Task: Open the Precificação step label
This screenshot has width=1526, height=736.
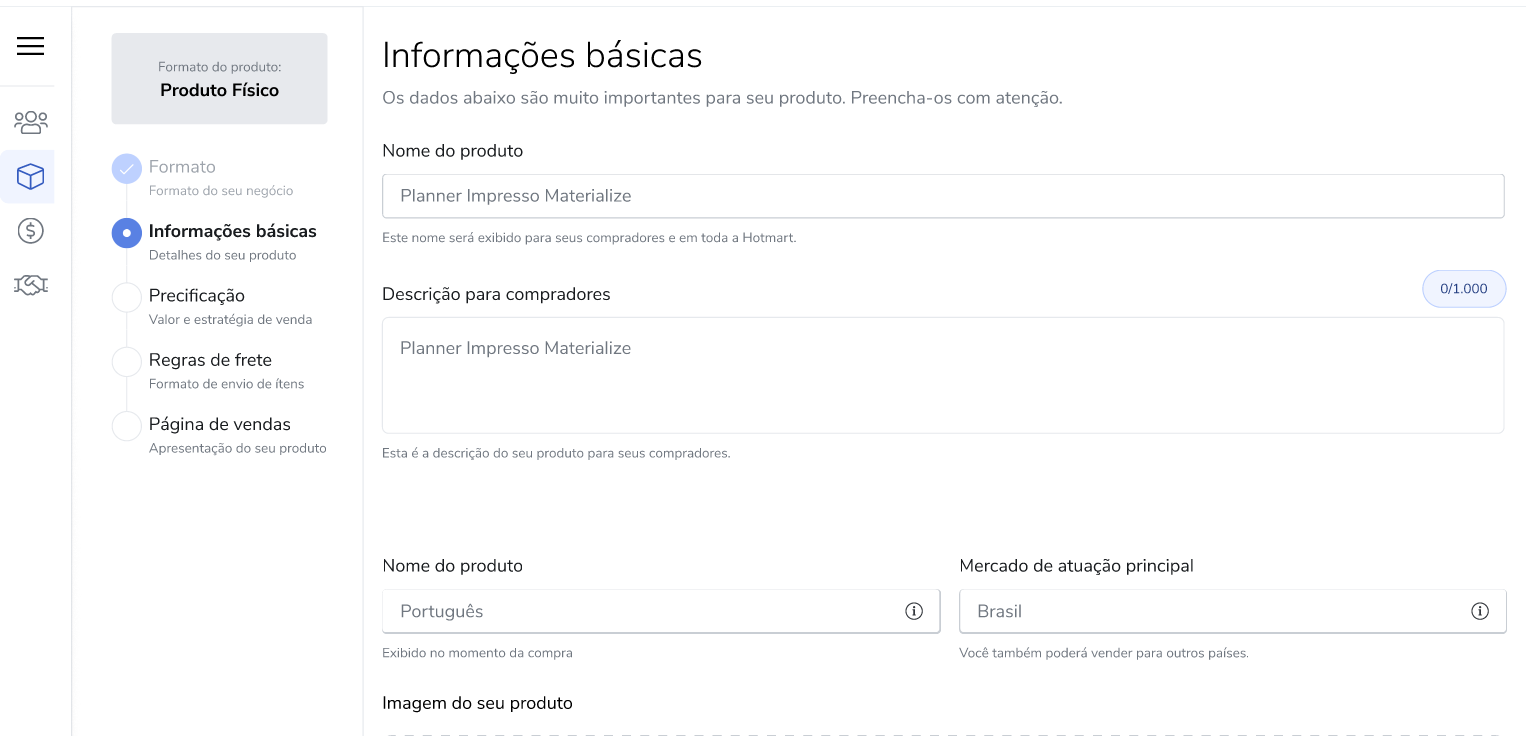Action: click(x=197, y=296)
